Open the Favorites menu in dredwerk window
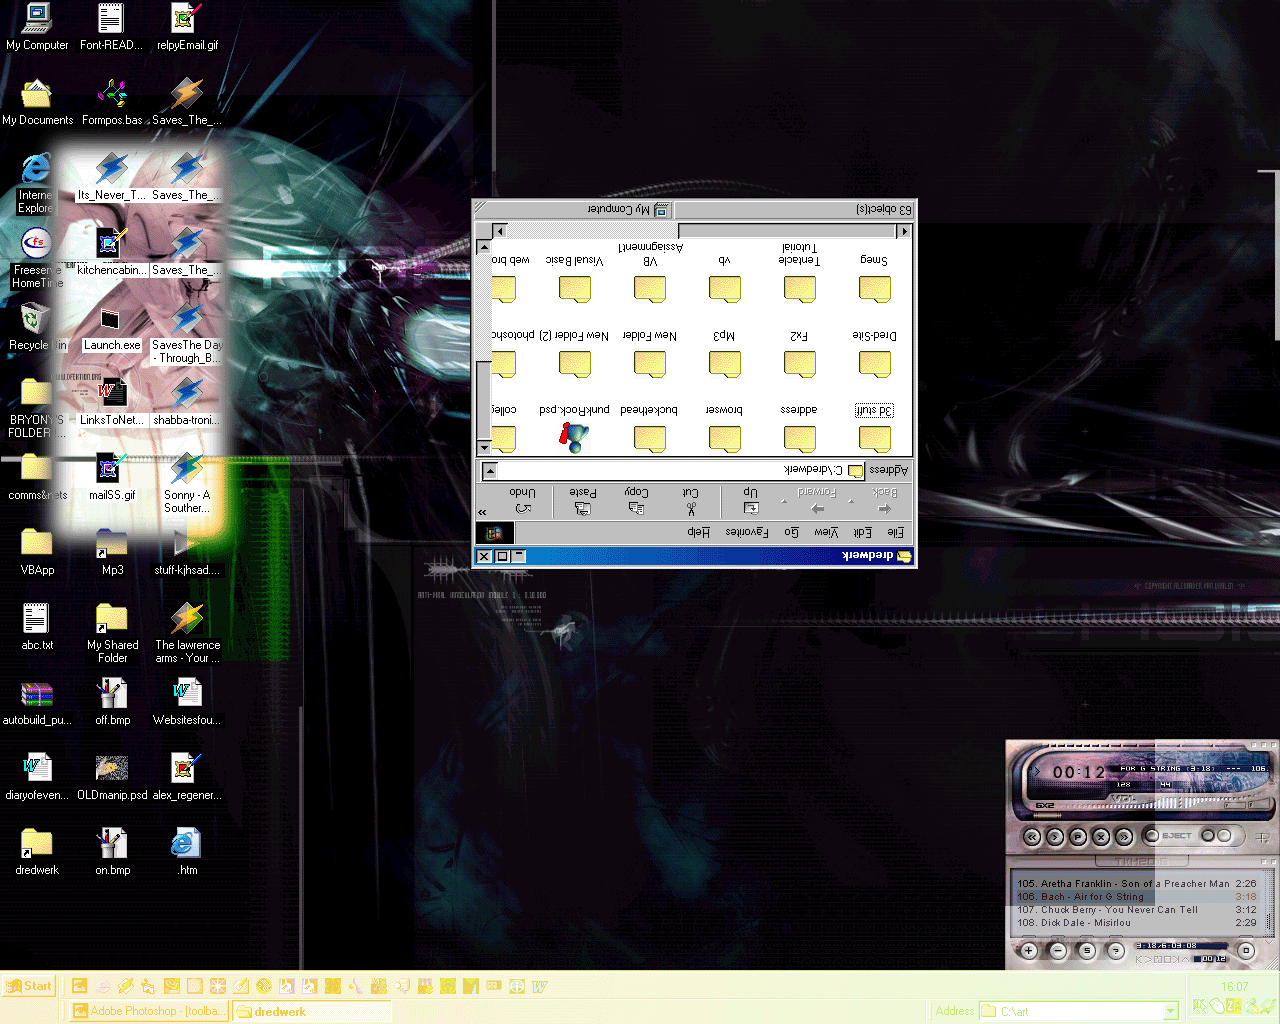Screen dimensions: 1280x1024 click(x=747, y=532)
